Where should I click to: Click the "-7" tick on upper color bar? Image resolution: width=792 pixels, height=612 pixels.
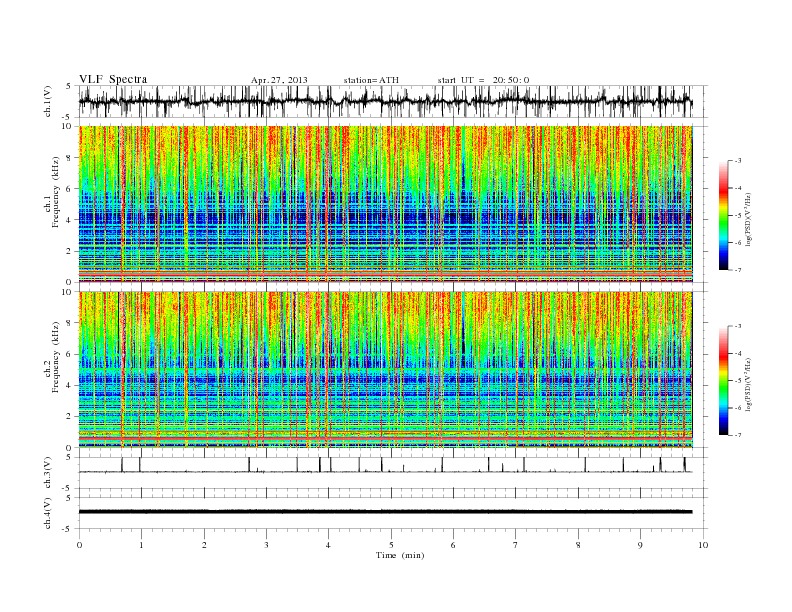pyautogui.click(x=737, y=270)
